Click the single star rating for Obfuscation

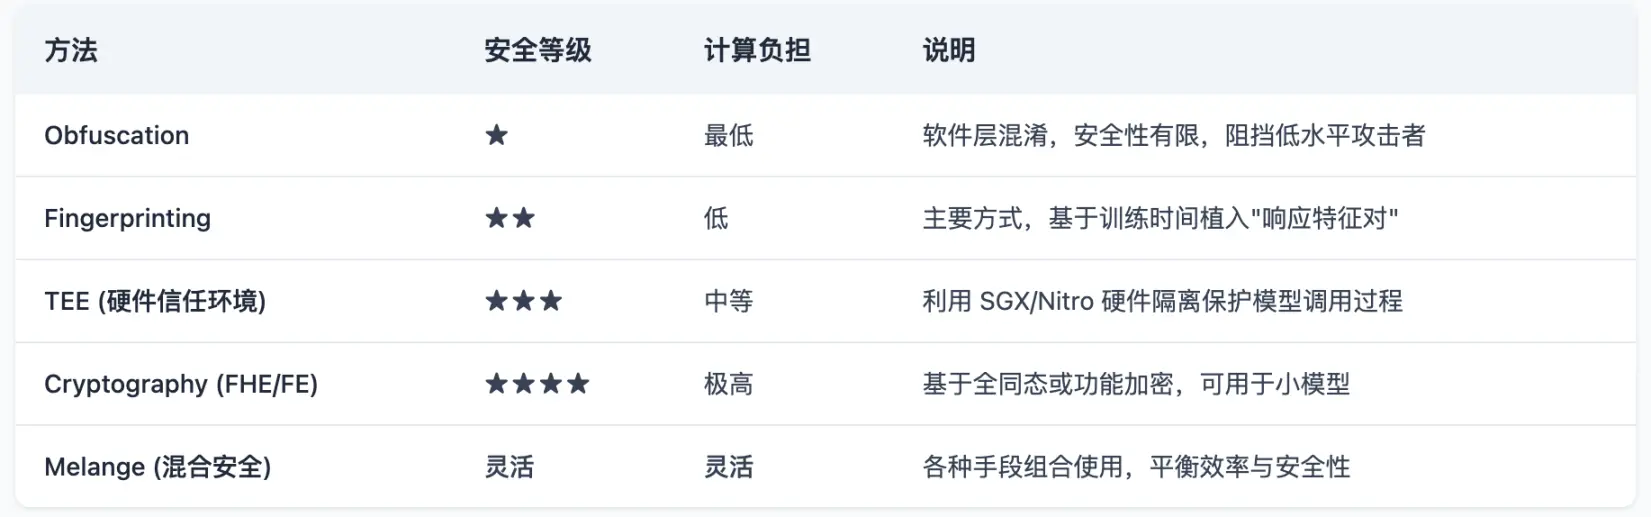click(x=497, y=135)
